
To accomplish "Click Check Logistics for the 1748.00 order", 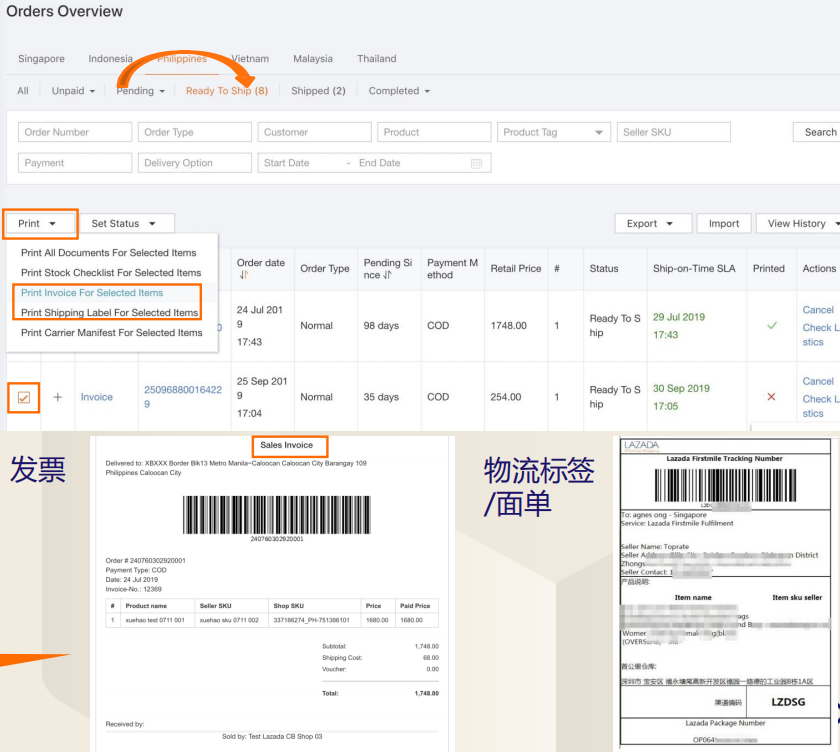I will coord(821,335).
